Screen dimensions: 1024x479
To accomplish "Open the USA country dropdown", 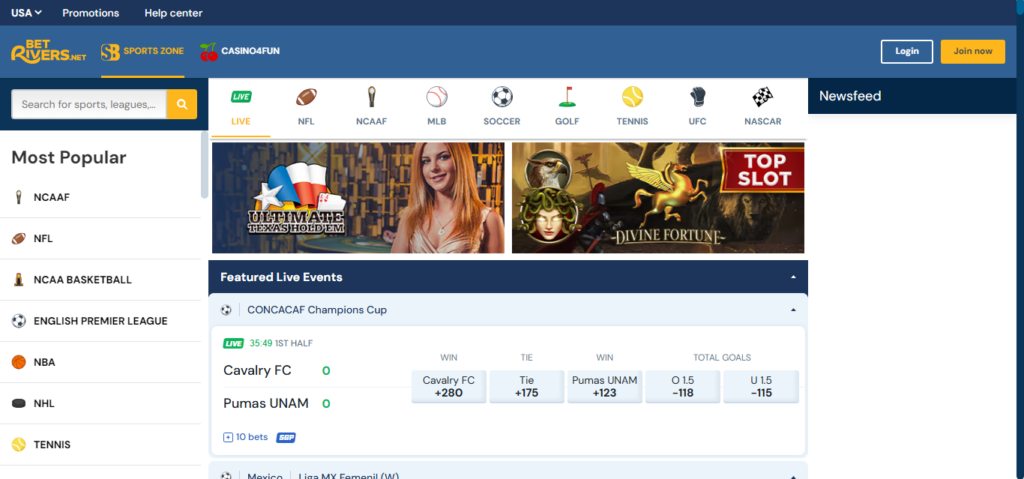I will click(x=27, y=13).
